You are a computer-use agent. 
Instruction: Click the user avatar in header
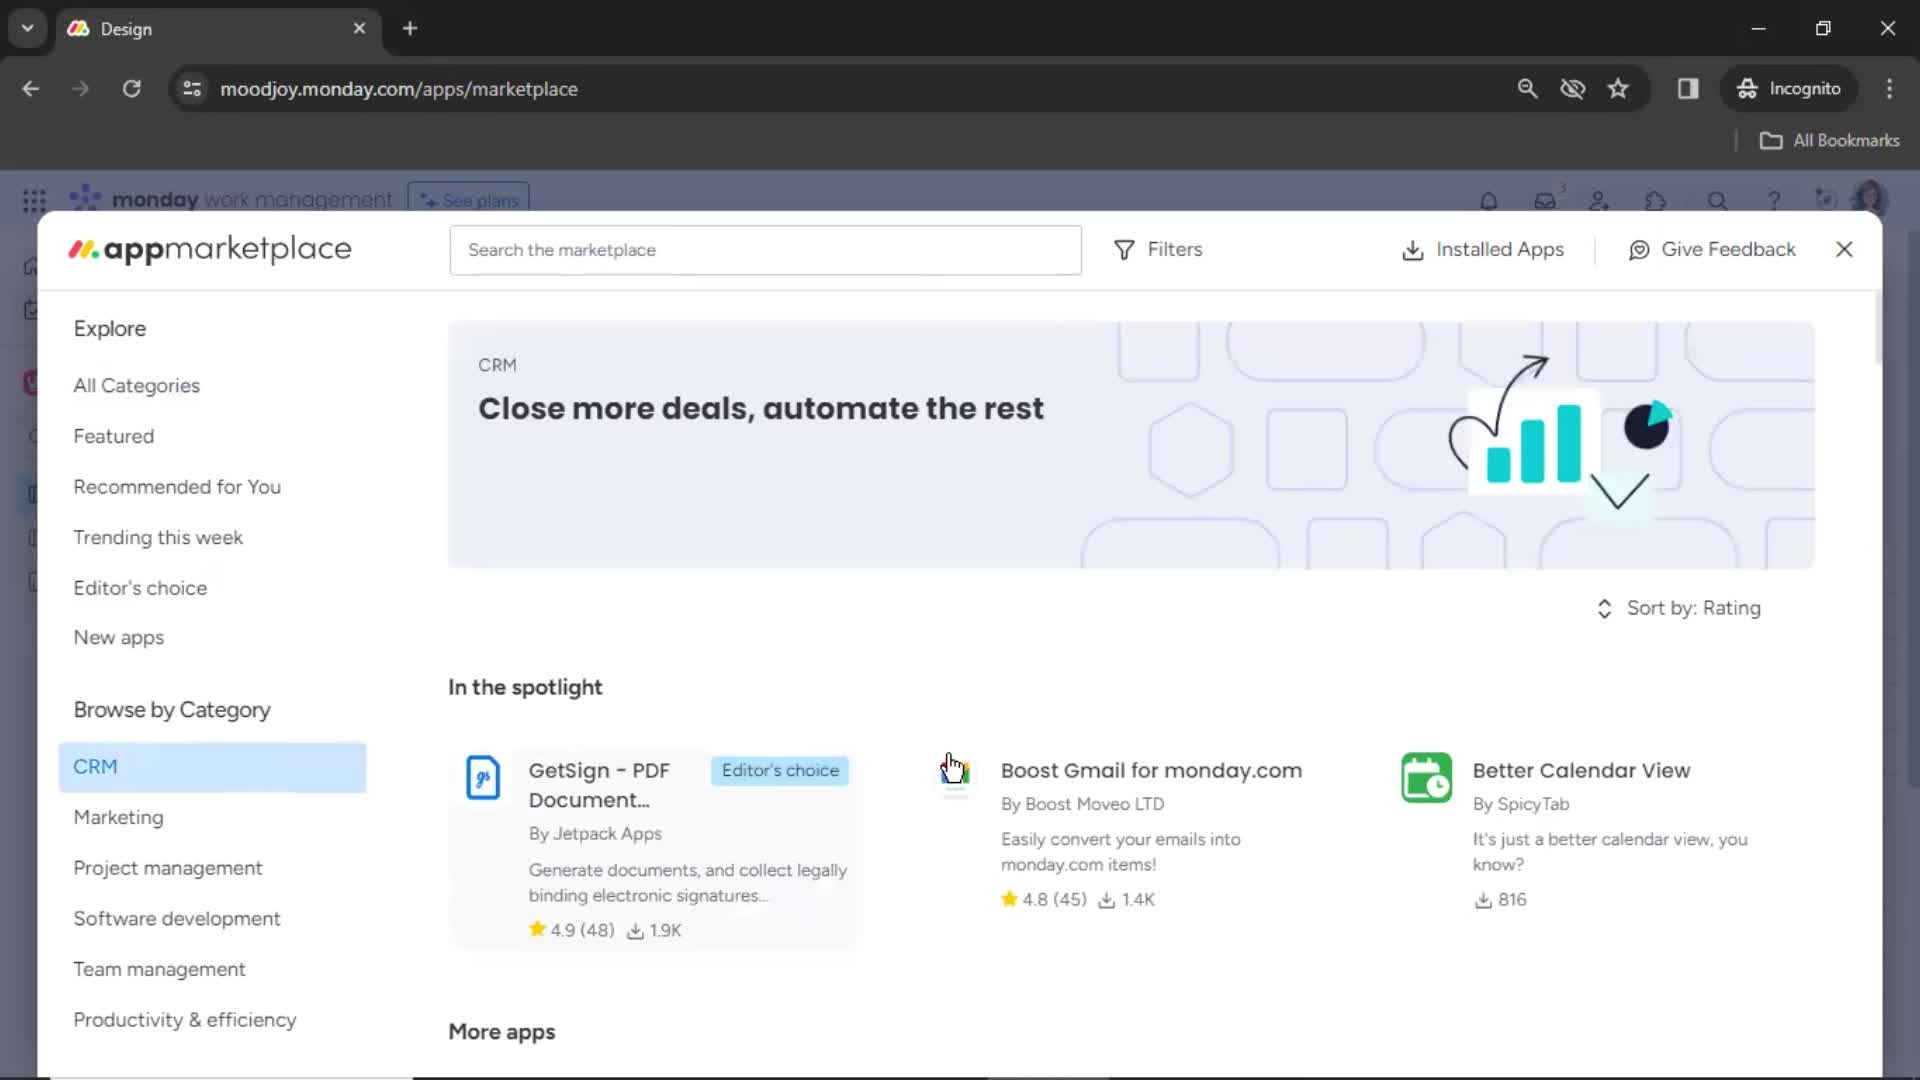point(1869,199)
